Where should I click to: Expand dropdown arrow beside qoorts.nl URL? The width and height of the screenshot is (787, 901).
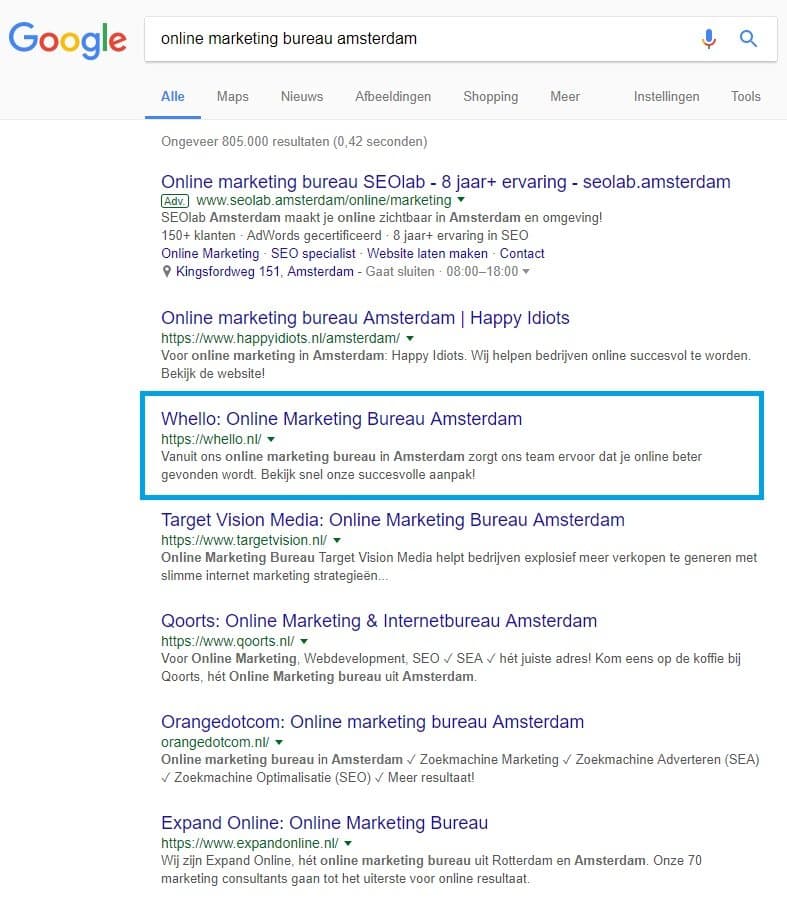(304, 641)
